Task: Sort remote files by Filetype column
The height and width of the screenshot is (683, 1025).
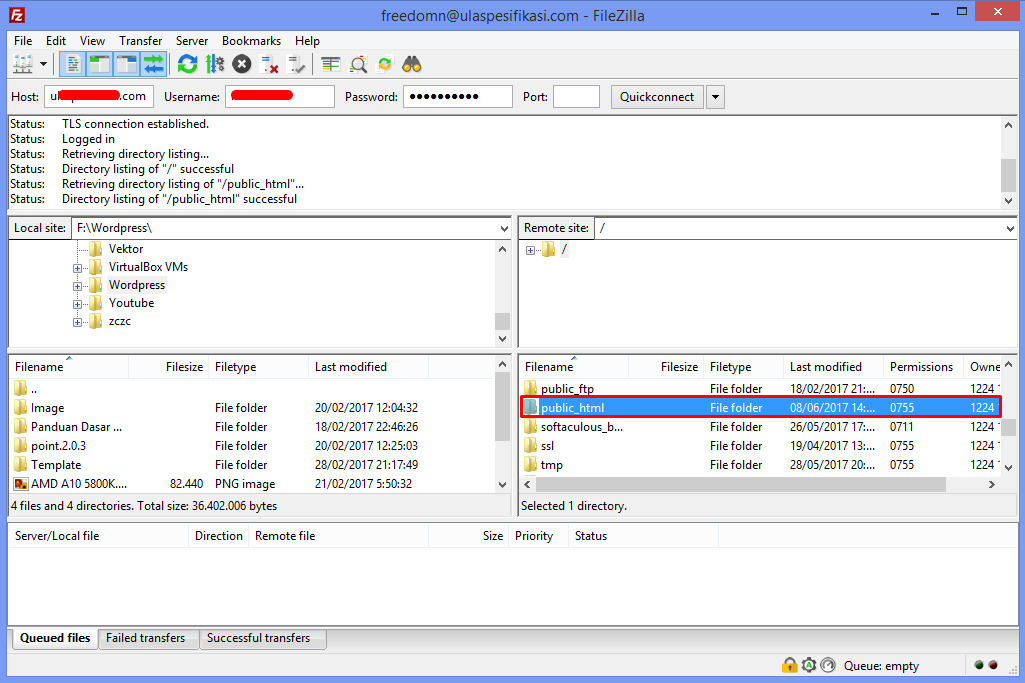Action: click(x=743, y=367)
